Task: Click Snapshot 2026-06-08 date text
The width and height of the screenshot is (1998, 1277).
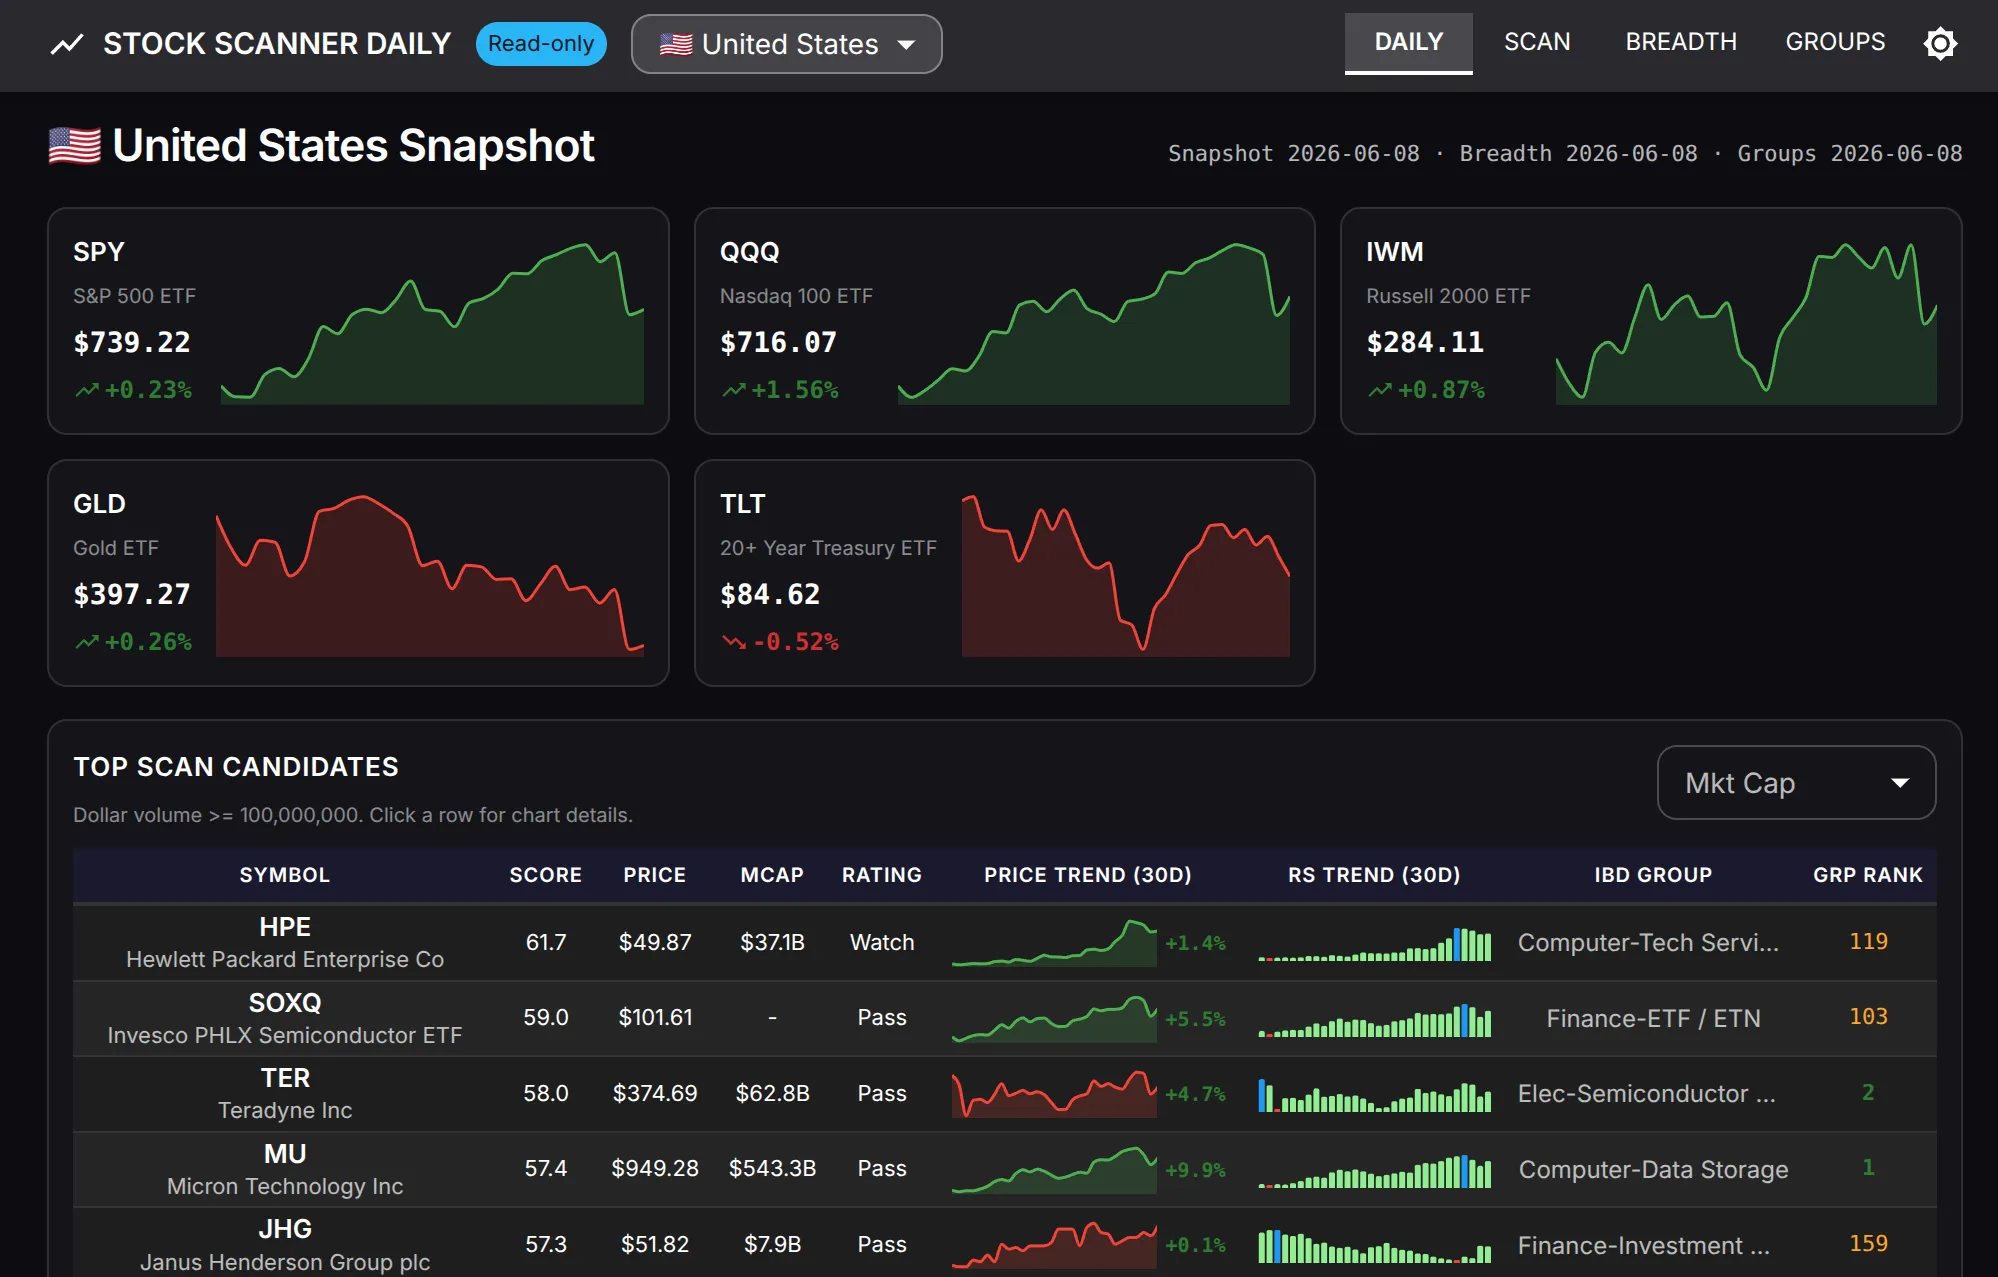Action: [1293, 154]
